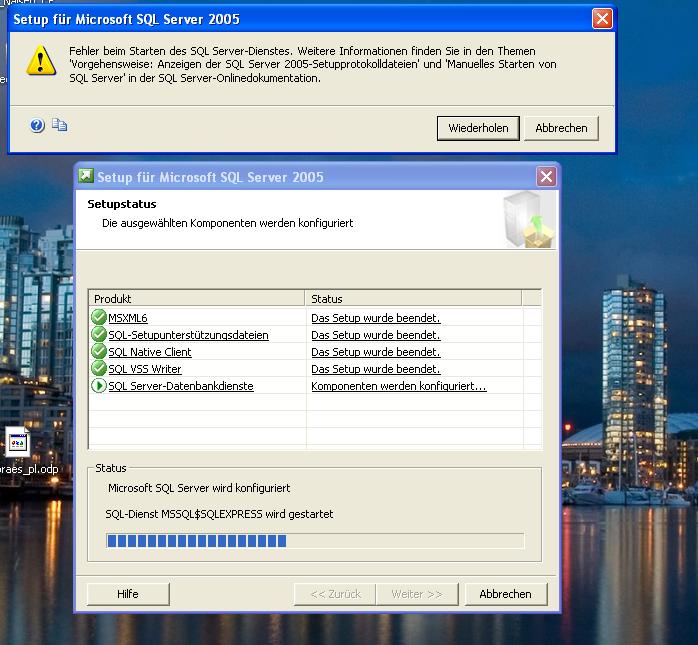Open the SQL-Setupunterstützungsdateien link
Image resolution: width=698 pixels, height=645 pixels.
tap(189, 335)
